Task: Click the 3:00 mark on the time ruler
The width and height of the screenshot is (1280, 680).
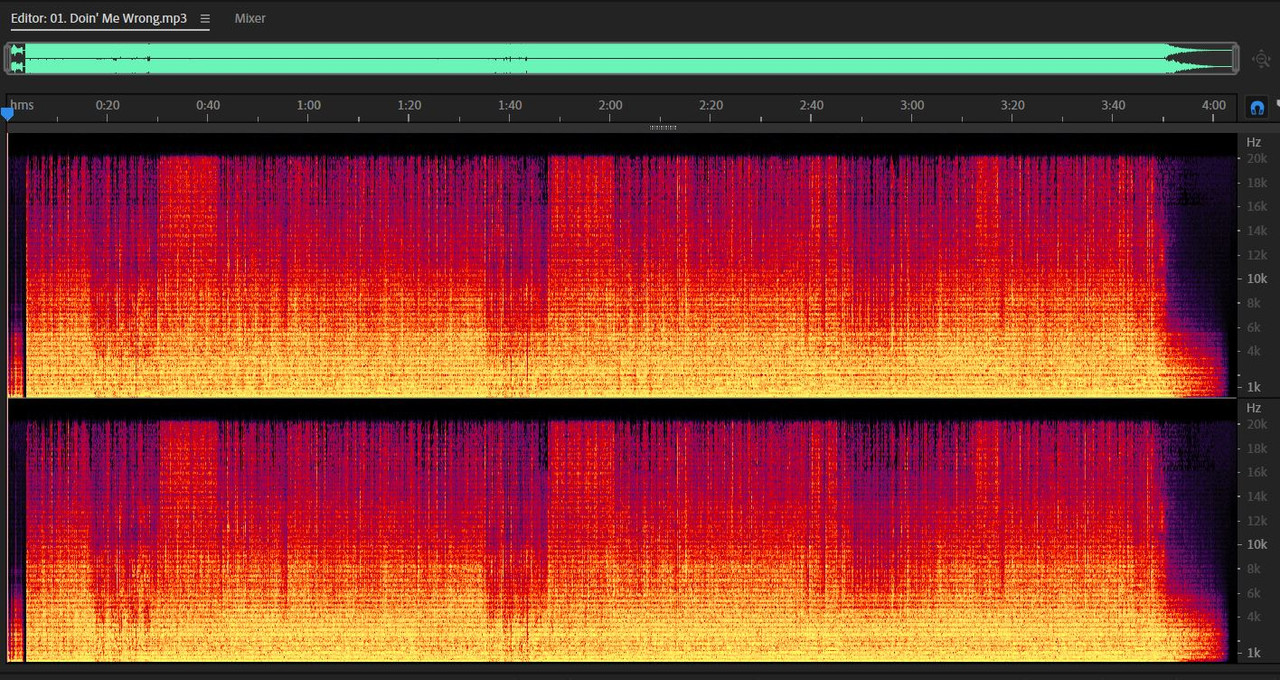Action: pyautogui.click(x=912, y=105)
